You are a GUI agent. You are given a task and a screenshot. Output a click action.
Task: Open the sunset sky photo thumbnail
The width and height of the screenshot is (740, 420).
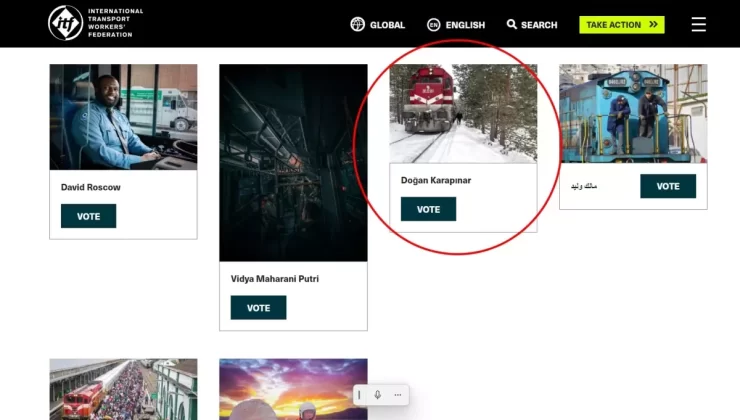(x=293, y=389)
